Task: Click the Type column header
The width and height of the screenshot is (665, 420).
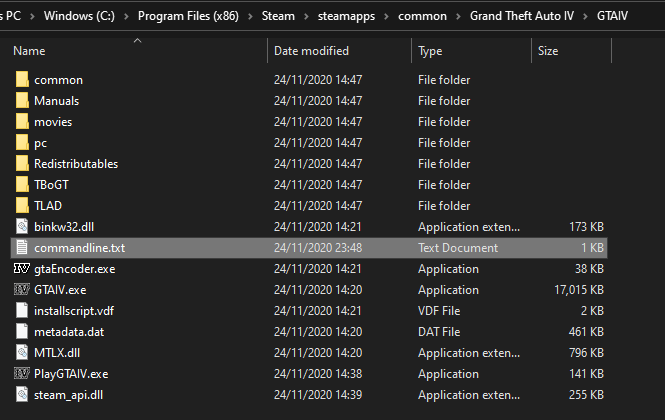Action: [430, 50]
